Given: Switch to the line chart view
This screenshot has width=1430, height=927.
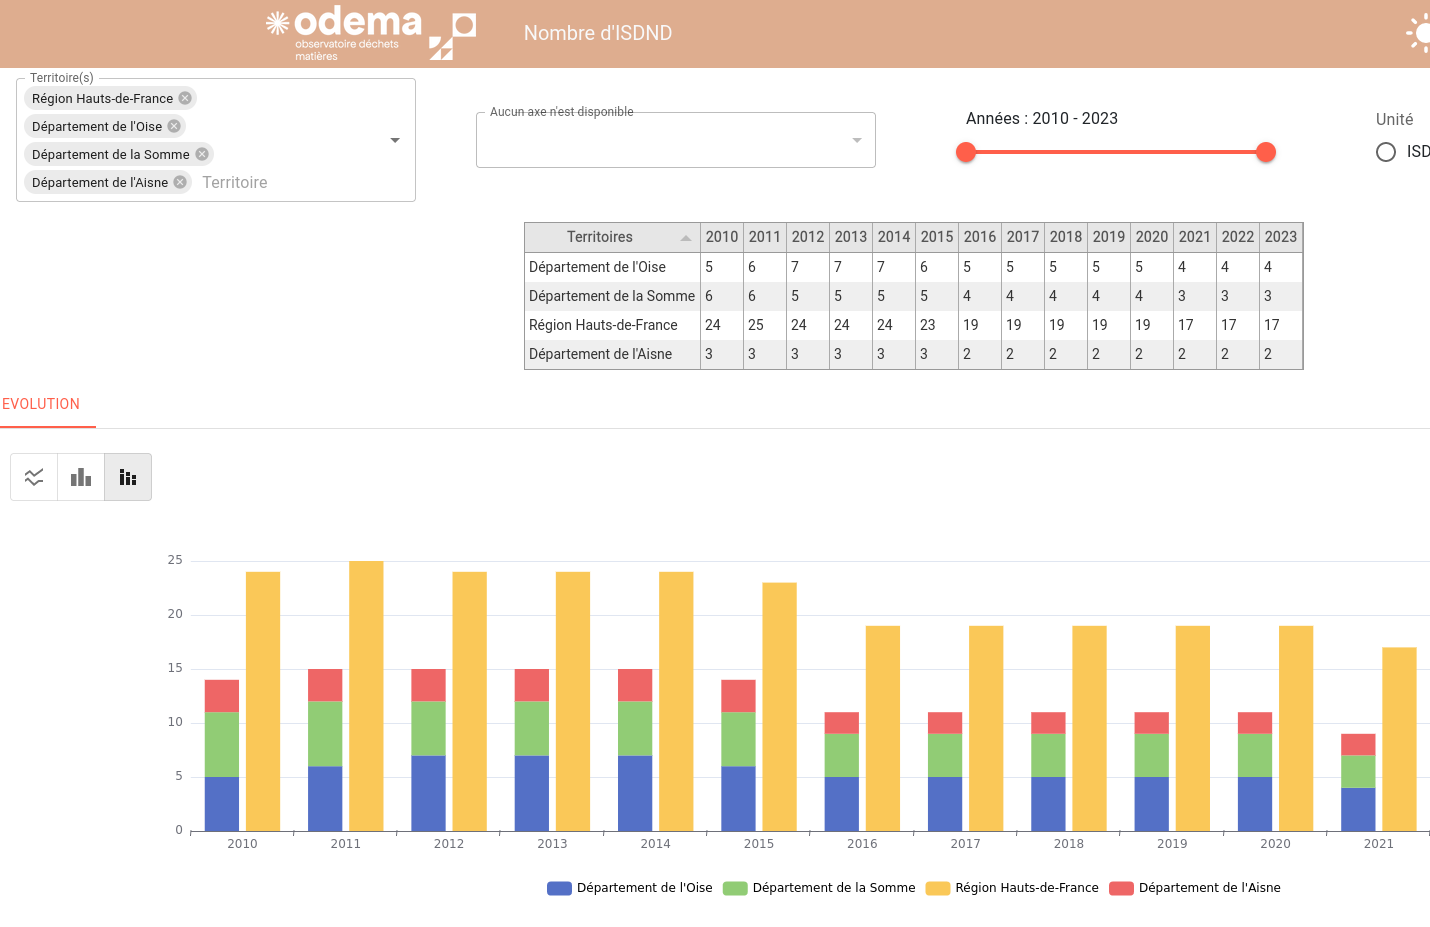Looking at the screenshot, I should tap(34, 477).
